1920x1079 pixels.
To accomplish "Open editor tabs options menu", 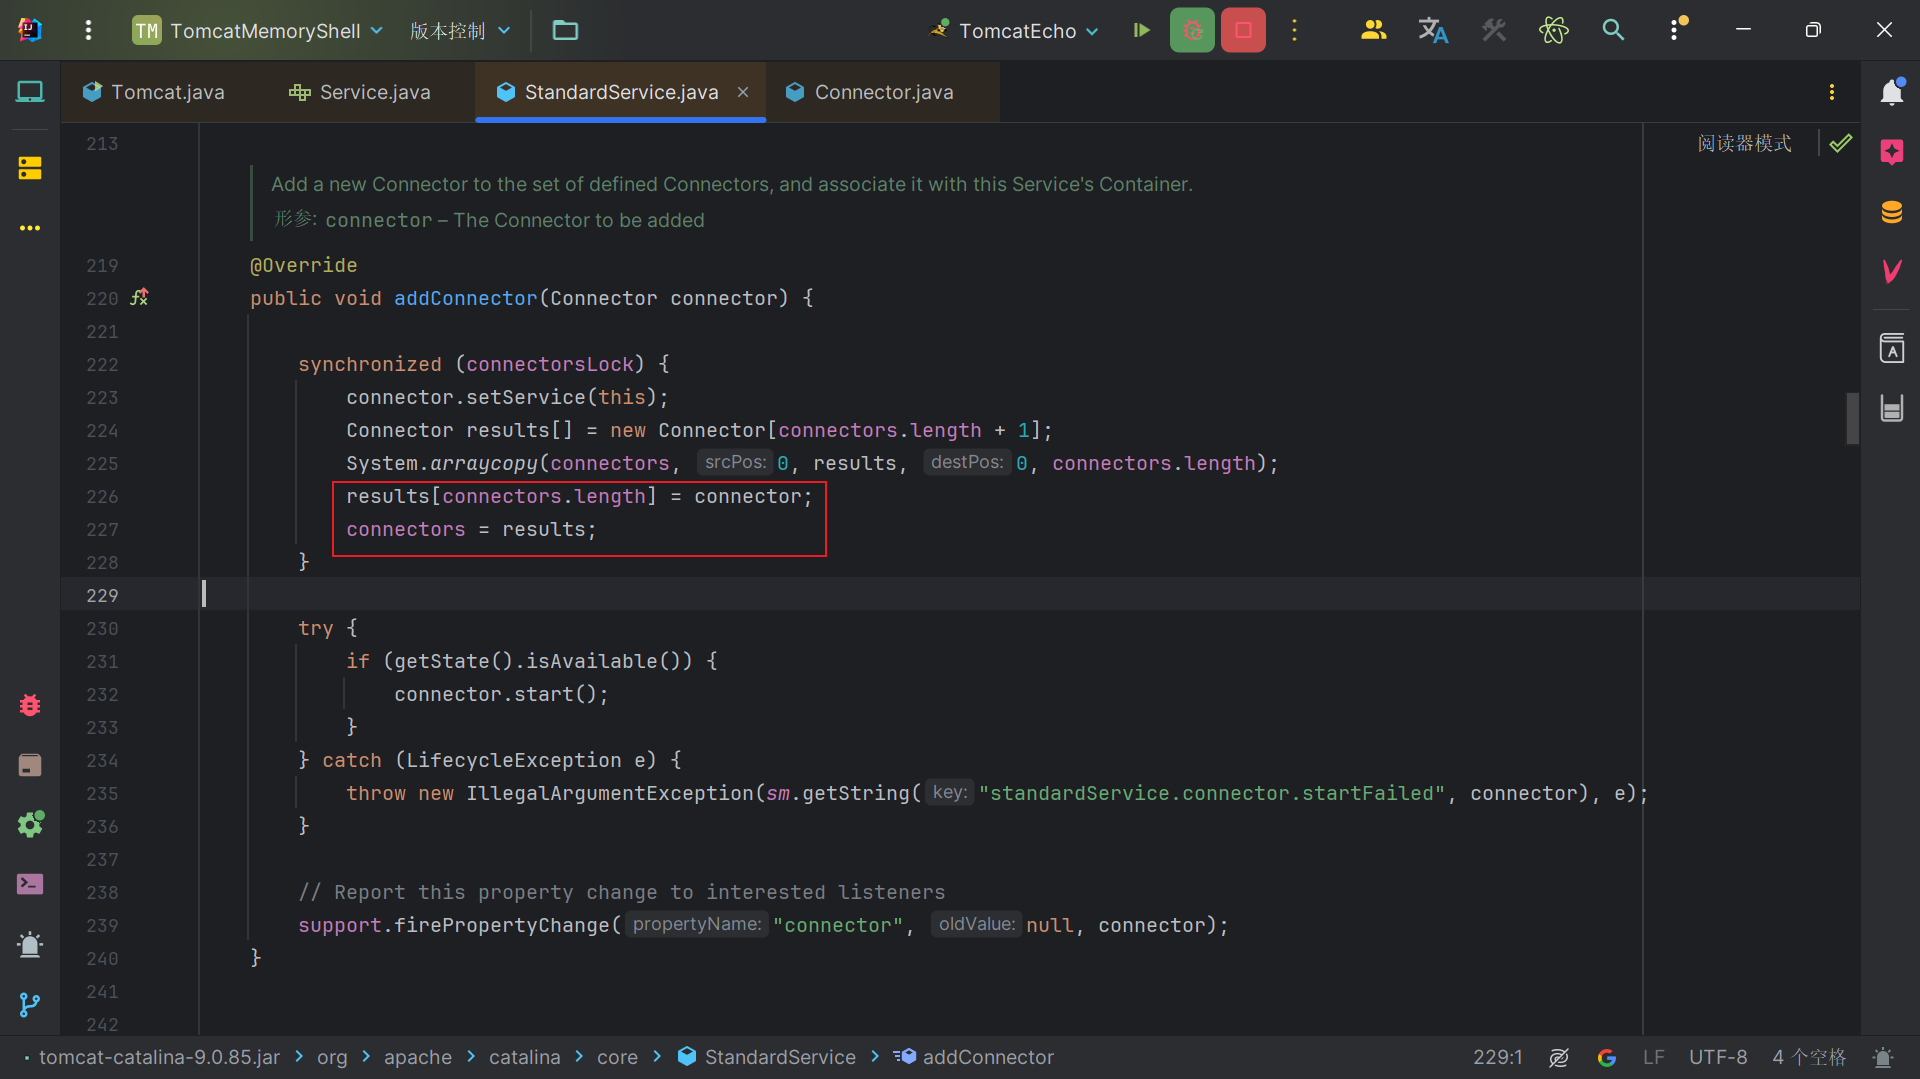I will tap(1832, 92).
